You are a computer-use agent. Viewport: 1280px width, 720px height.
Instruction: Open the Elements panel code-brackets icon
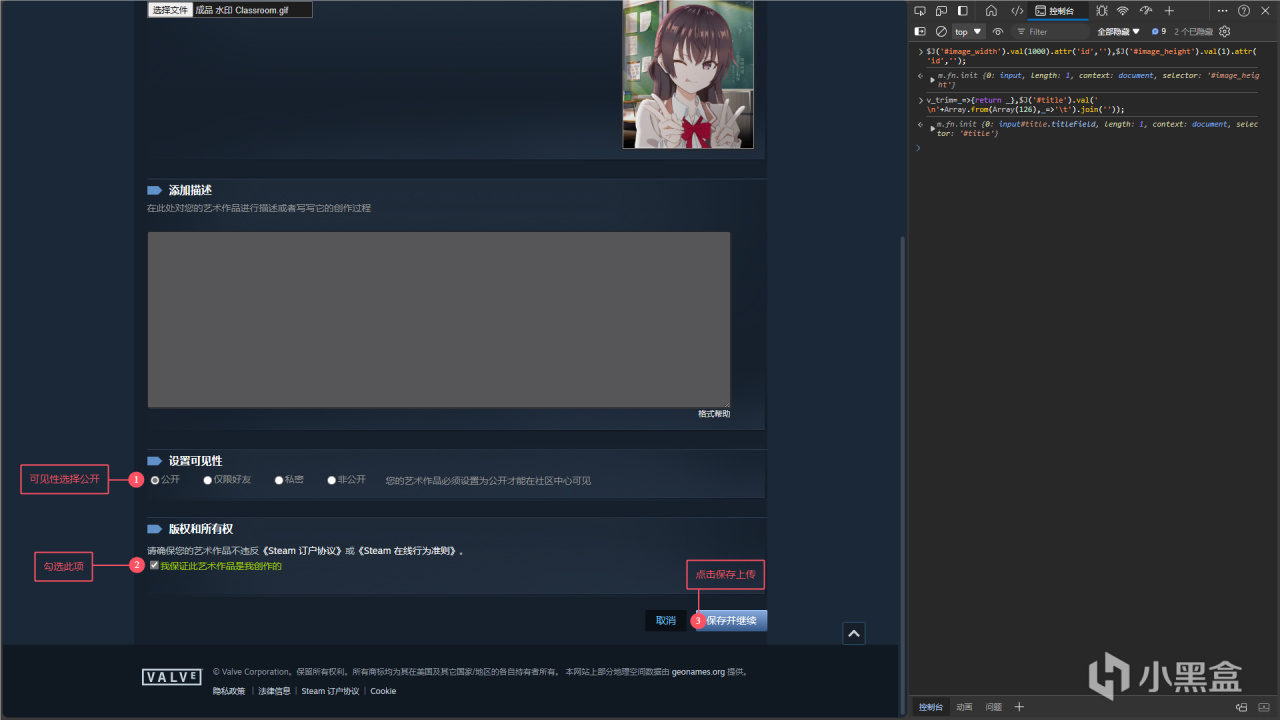(x=1017, y=11)
